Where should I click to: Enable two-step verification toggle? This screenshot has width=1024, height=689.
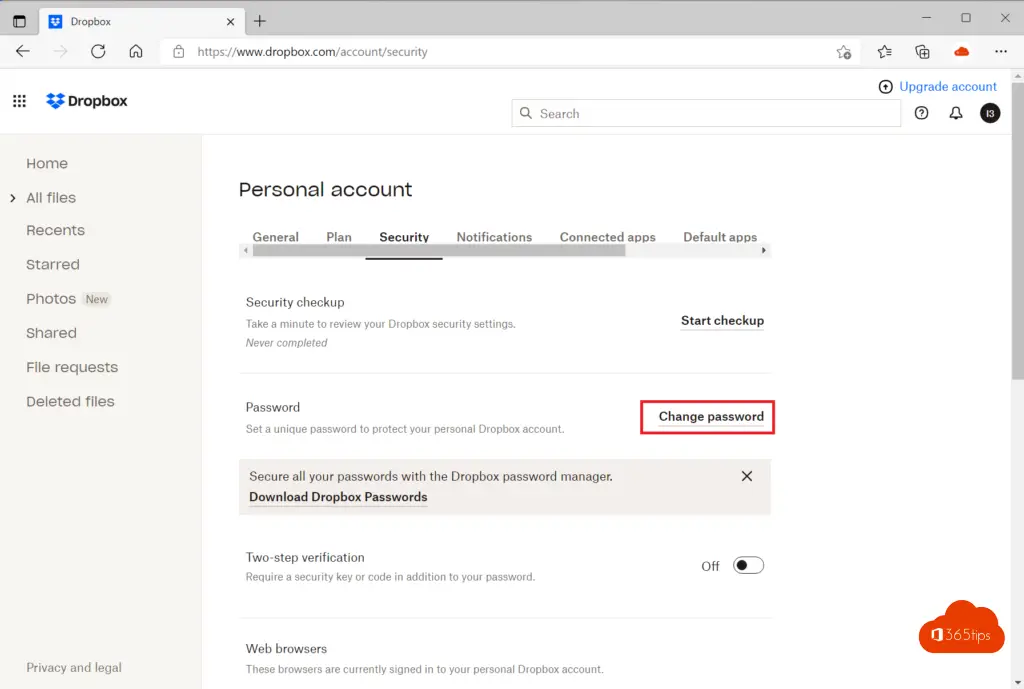point(748,565)
